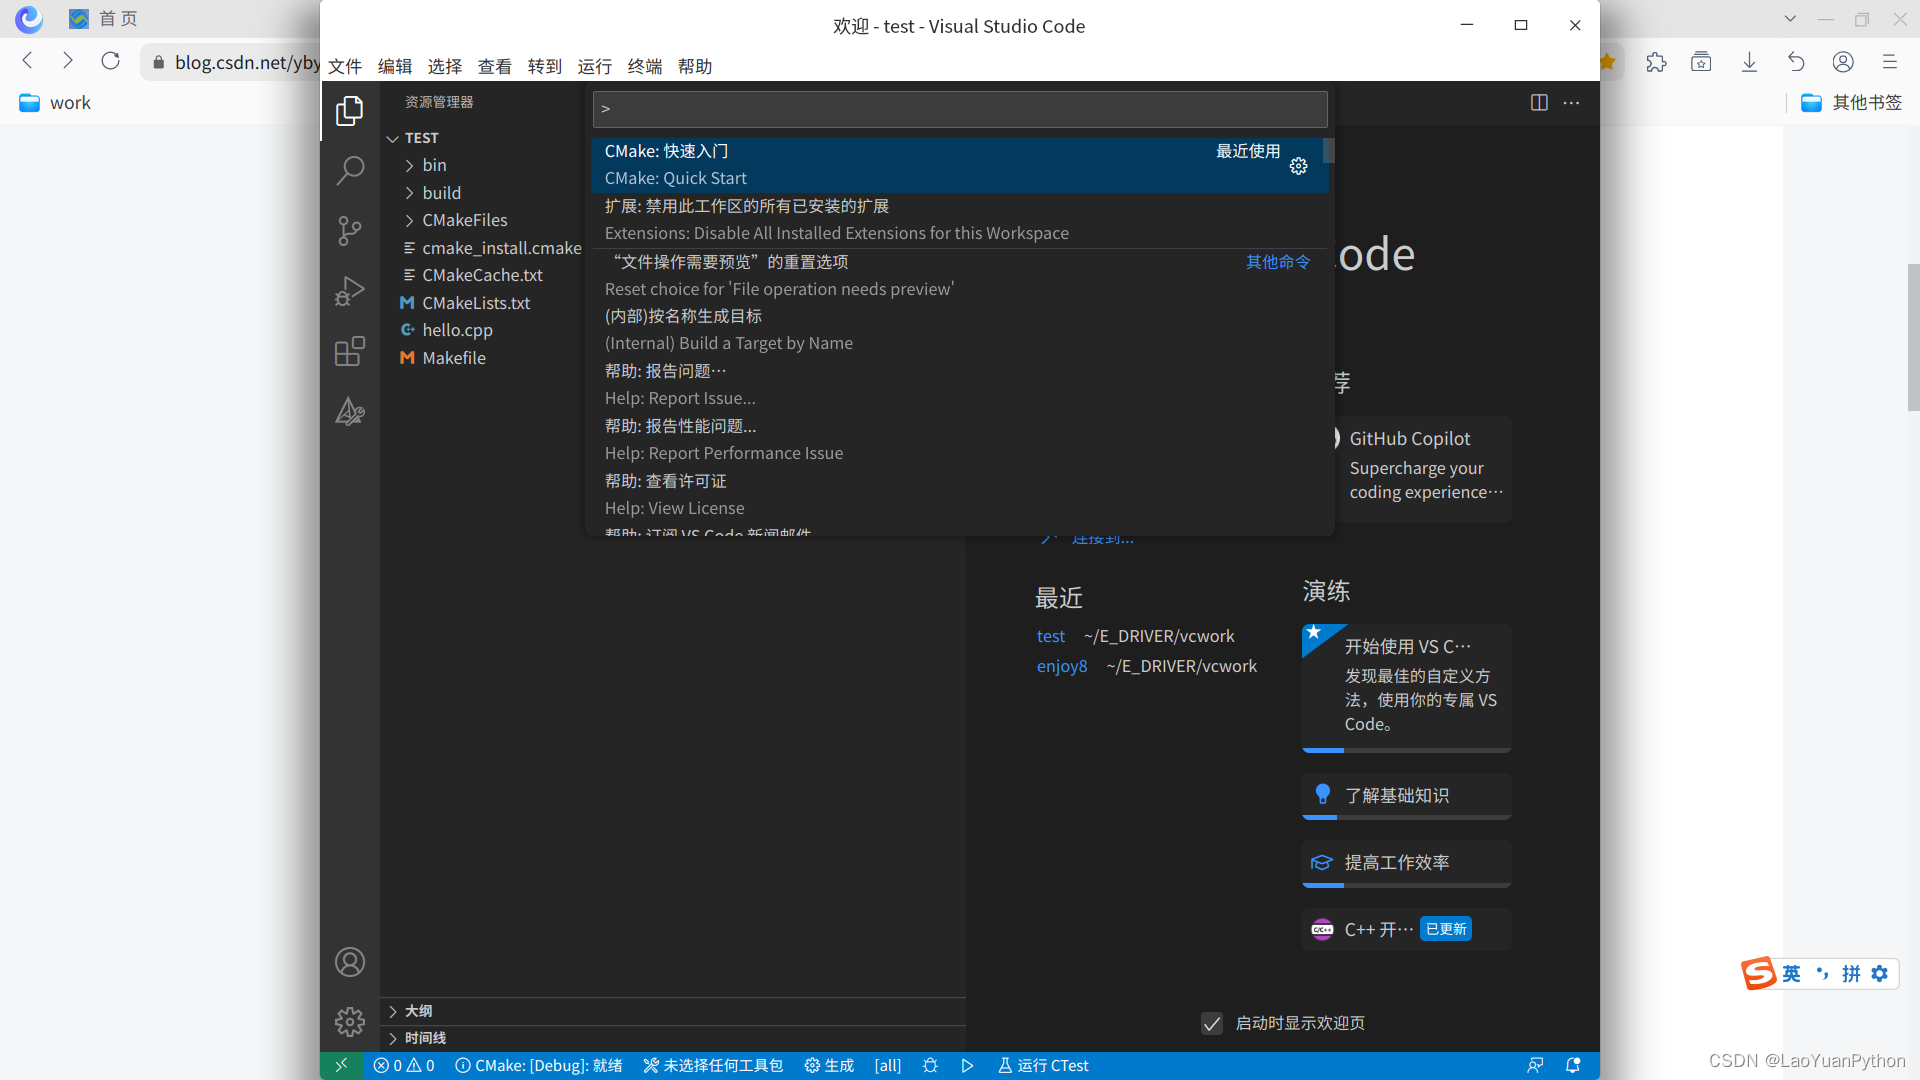Open browser profile account icon
This screenshot has width=1920, height=1080.
1843,62
